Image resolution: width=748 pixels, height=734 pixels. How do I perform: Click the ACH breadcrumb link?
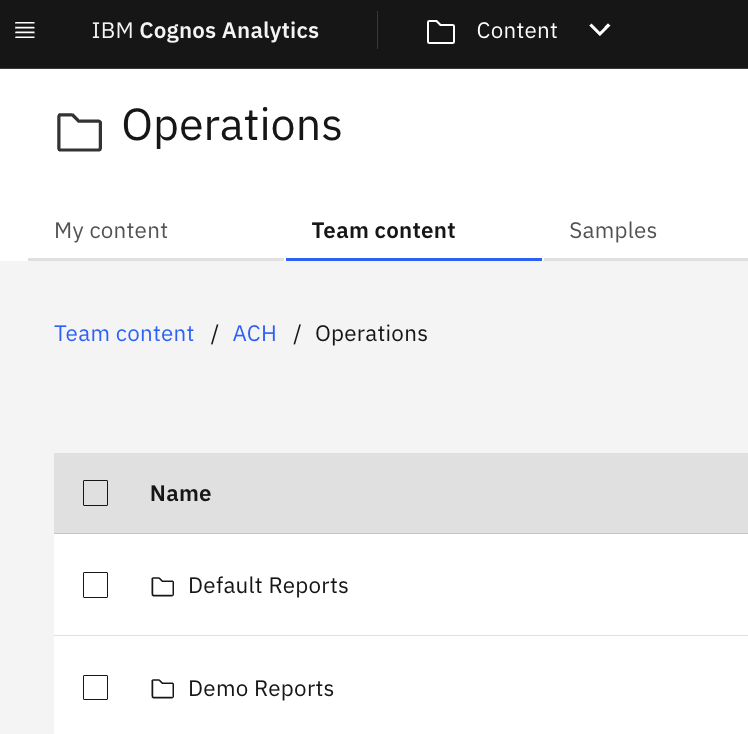point(254,334)
